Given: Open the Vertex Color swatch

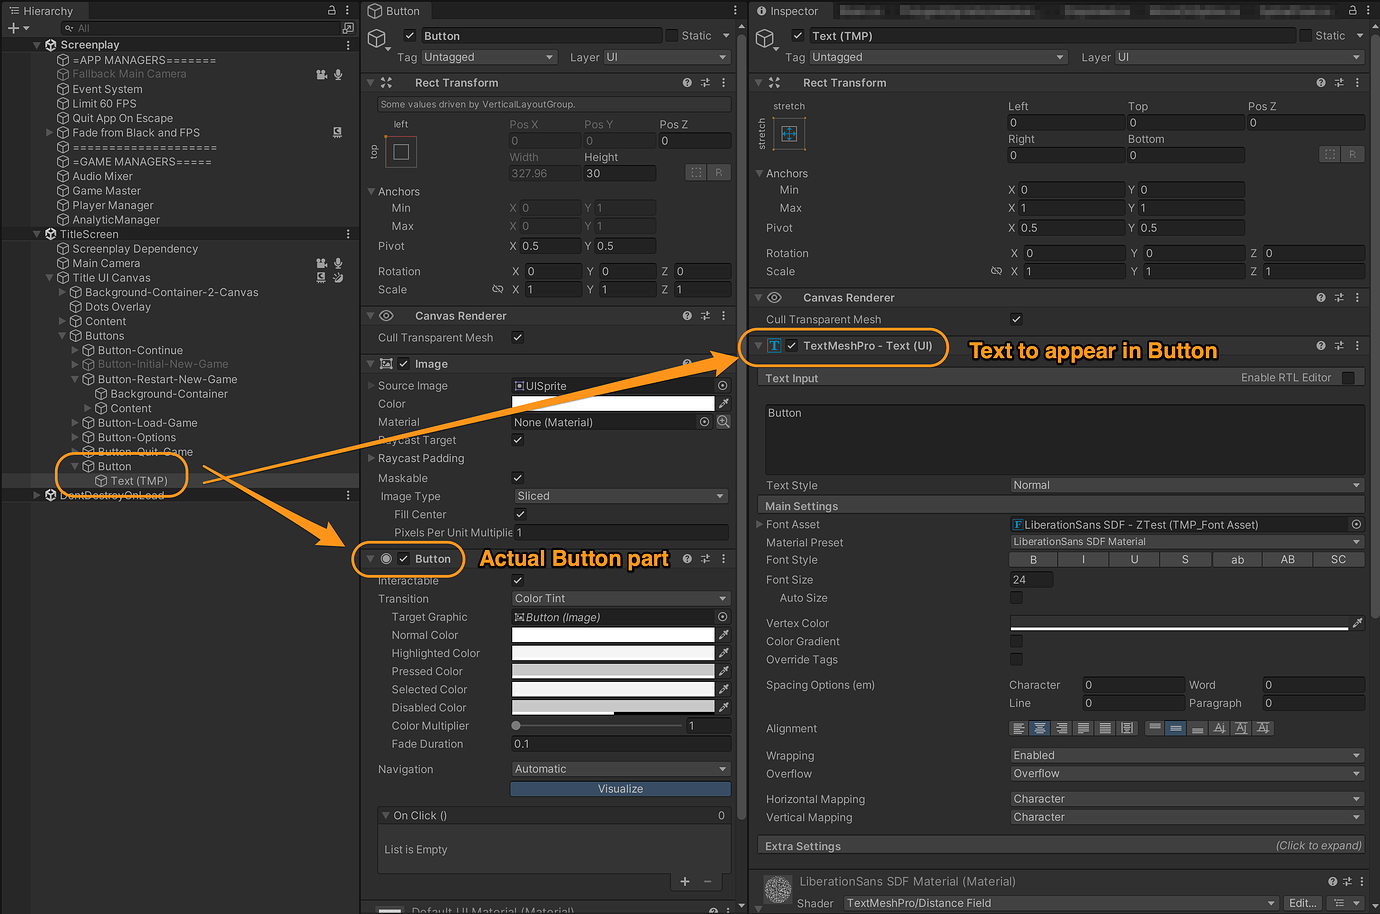Looking at the screenshot, I should pyautogui.click(x=1179, y=623).
